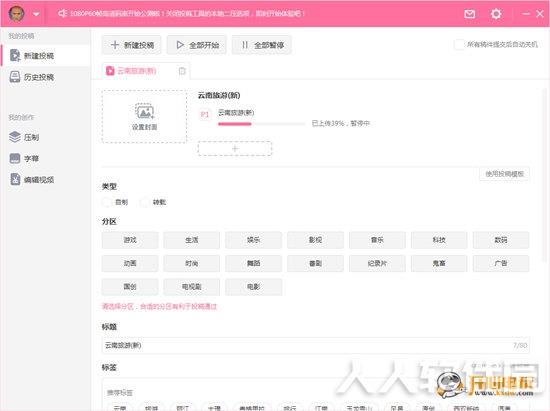Click the 全部暂停 pause button
Image resolution: width=550 pixels, height=411 pixels.
(262, 45)
